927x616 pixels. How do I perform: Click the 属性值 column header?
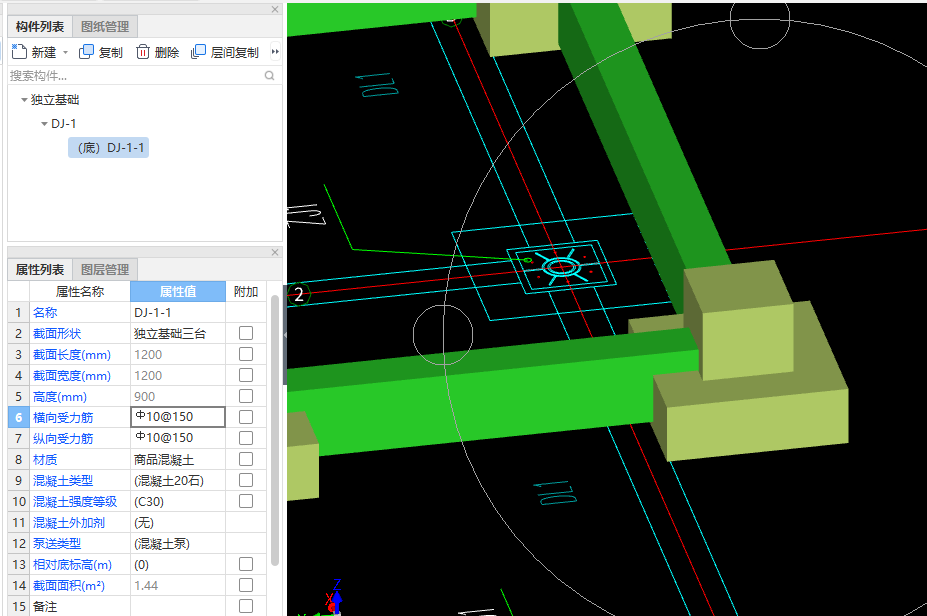point(178,291)
